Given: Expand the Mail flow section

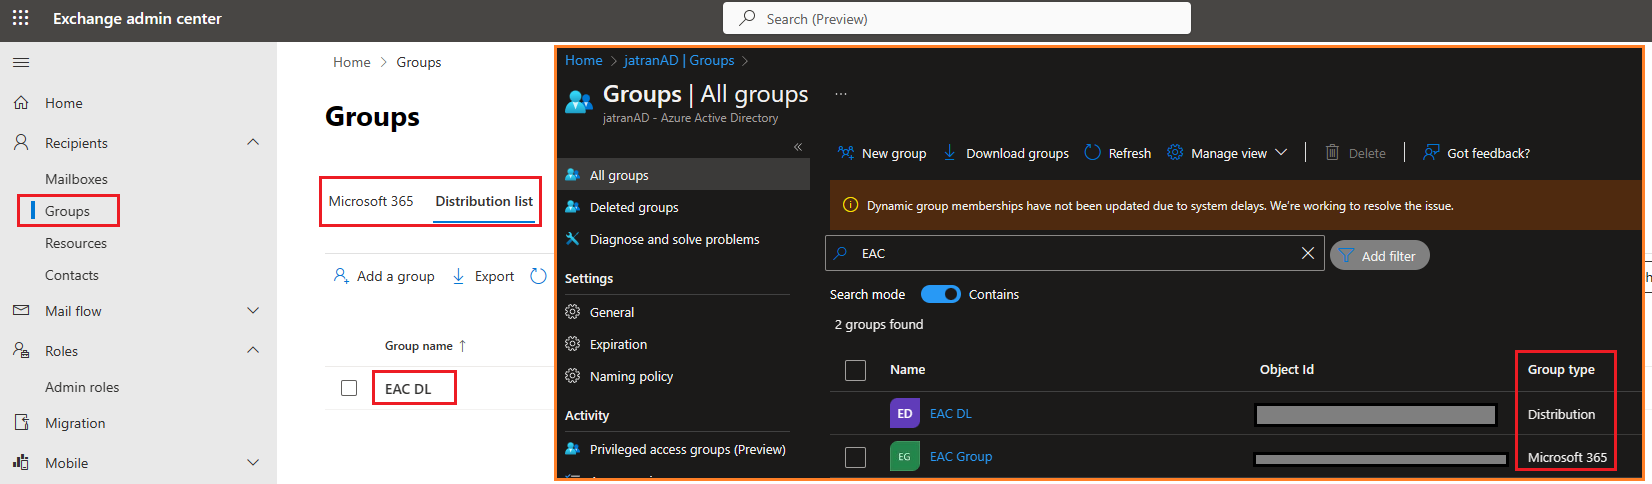Looking at the screenshot, I should pos(253,311).
